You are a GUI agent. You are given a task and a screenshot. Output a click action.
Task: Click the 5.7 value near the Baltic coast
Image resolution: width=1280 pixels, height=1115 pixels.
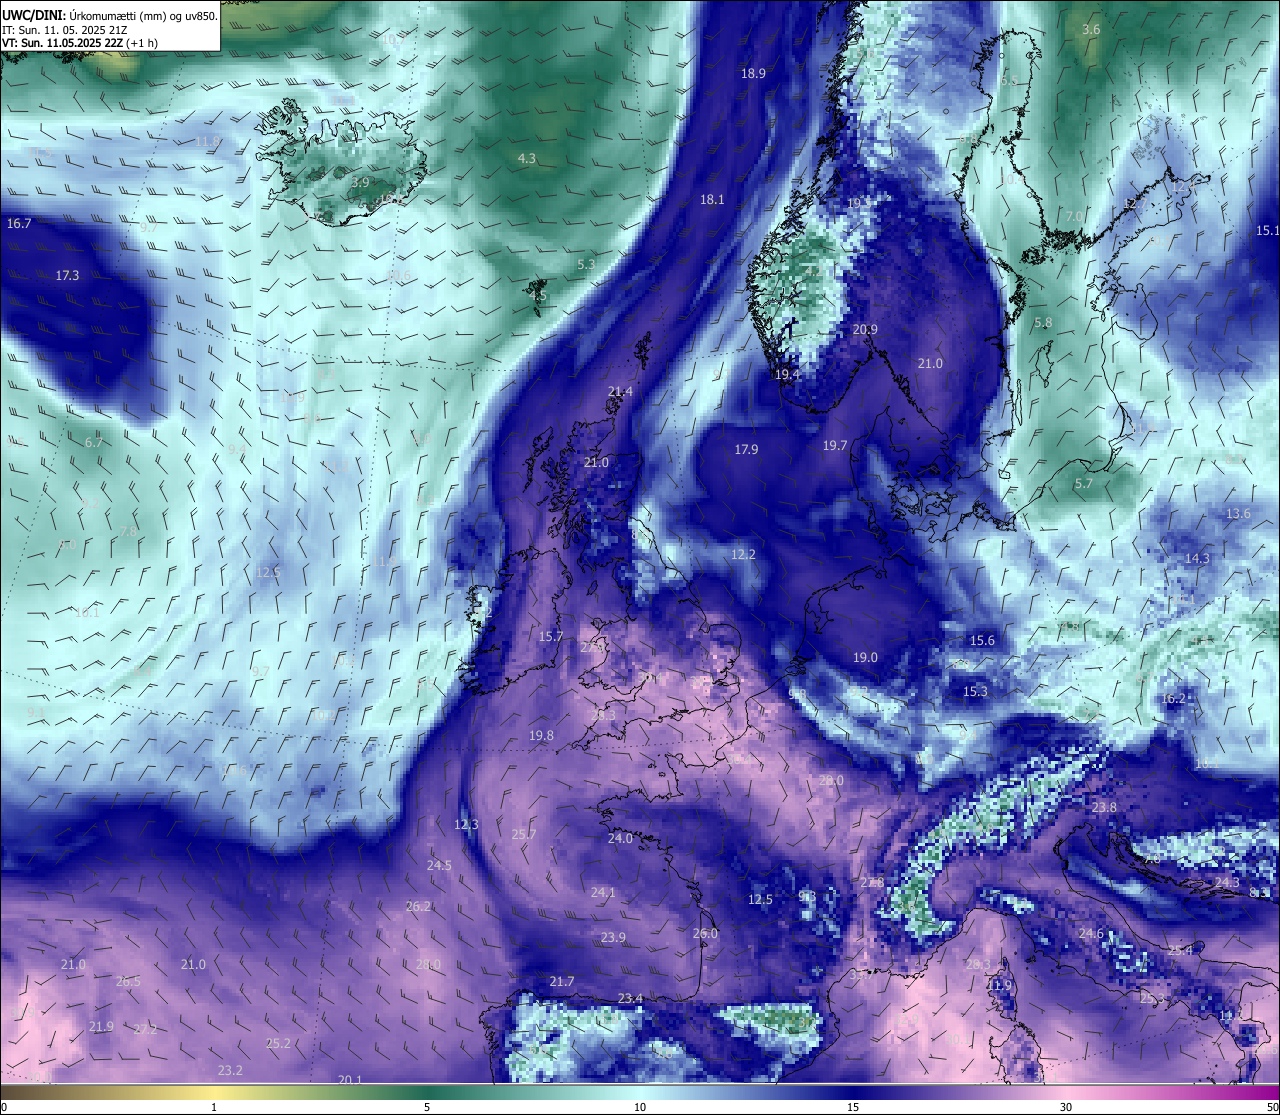(x=1083, y=484)
